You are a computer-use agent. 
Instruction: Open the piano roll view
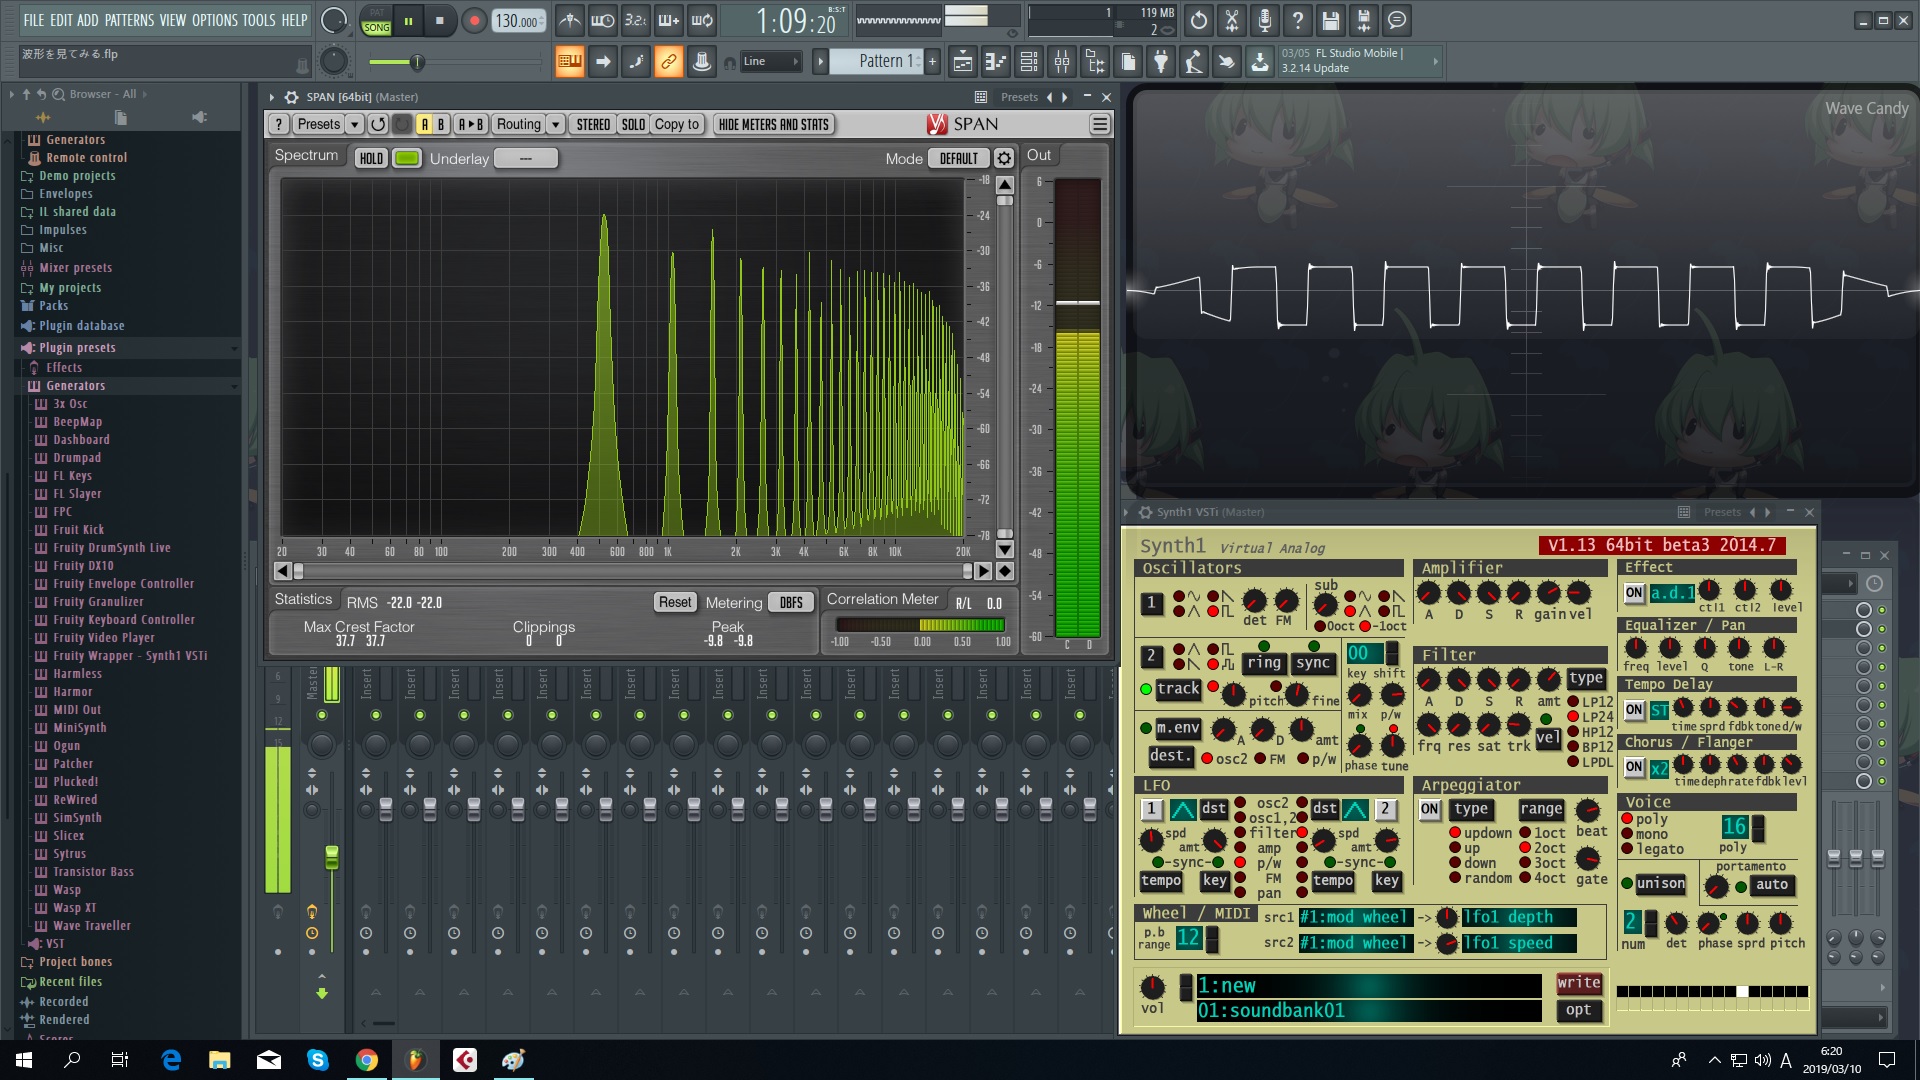pyautogui.click(x=996, y=62)
